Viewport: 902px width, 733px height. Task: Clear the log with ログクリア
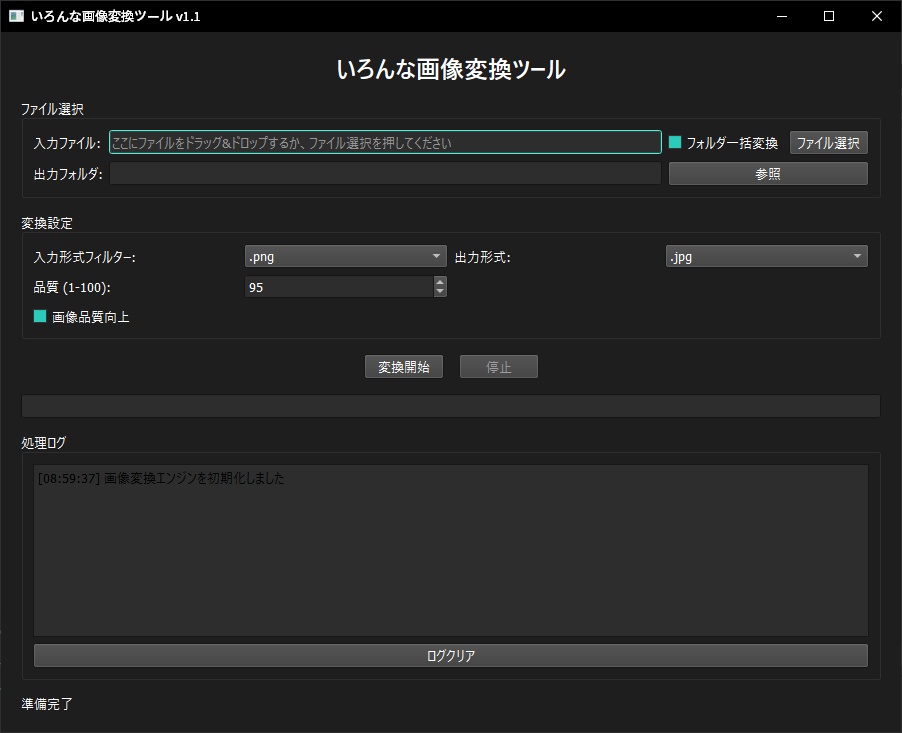pyautogui.click(x=450, y=655)
